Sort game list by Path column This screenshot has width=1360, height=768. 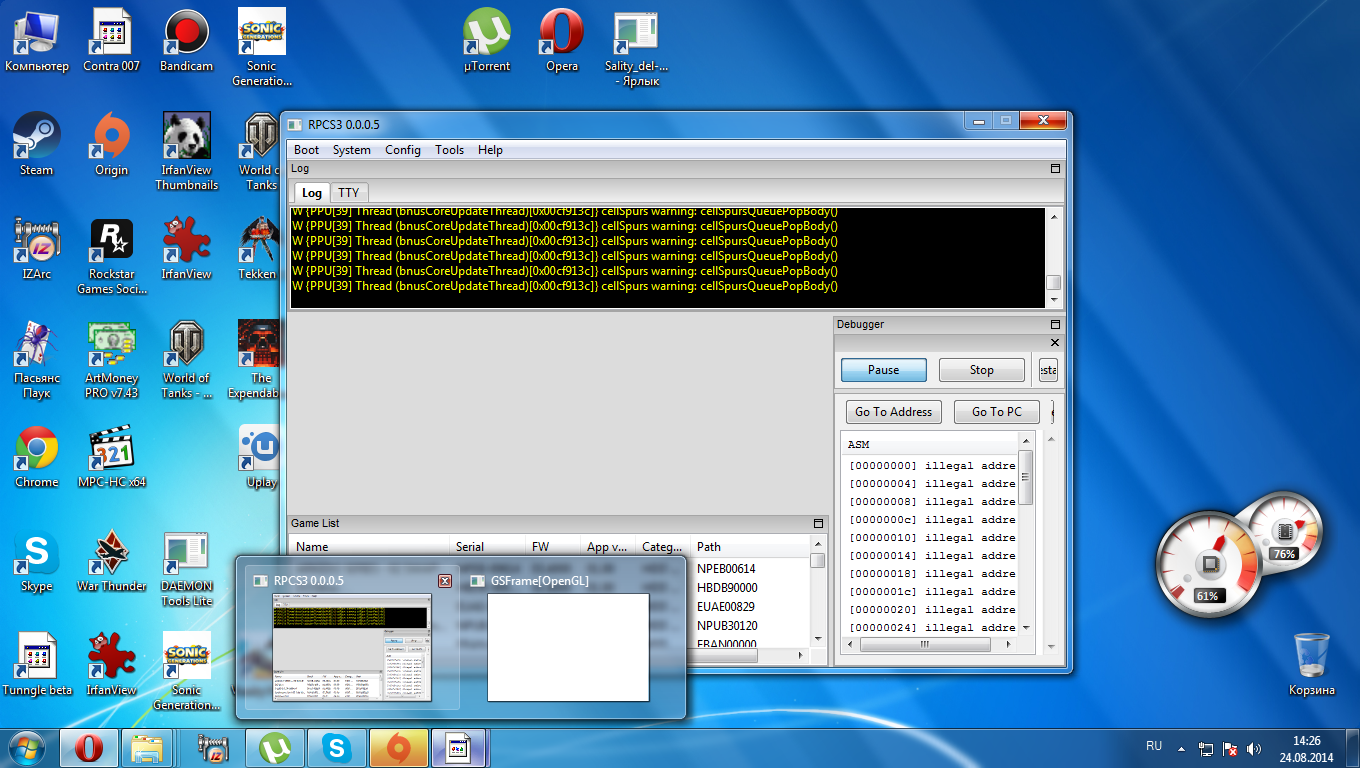point(750,547)
